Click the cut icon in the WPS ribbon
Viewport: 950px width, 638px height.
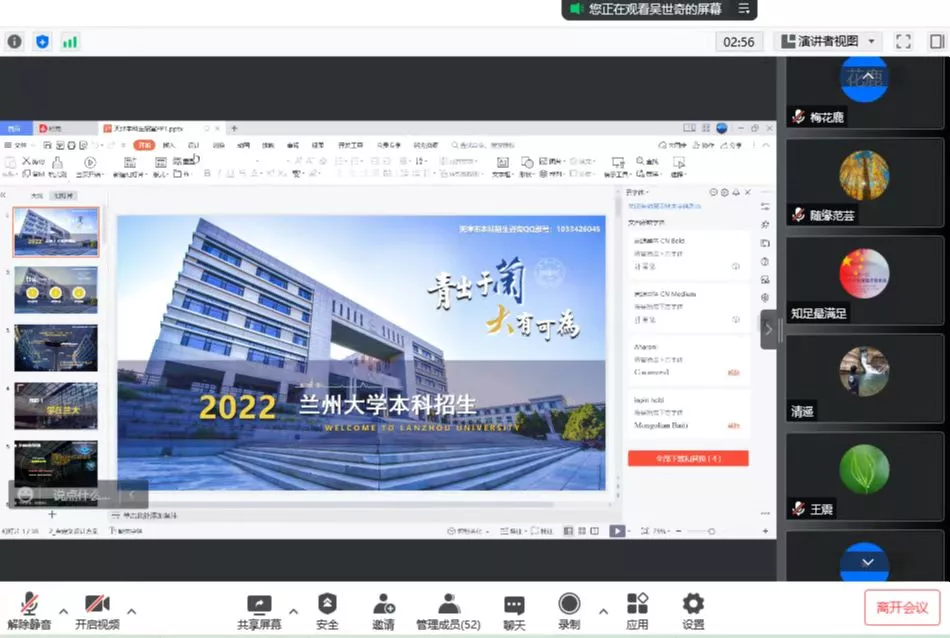tap(26, 161)
